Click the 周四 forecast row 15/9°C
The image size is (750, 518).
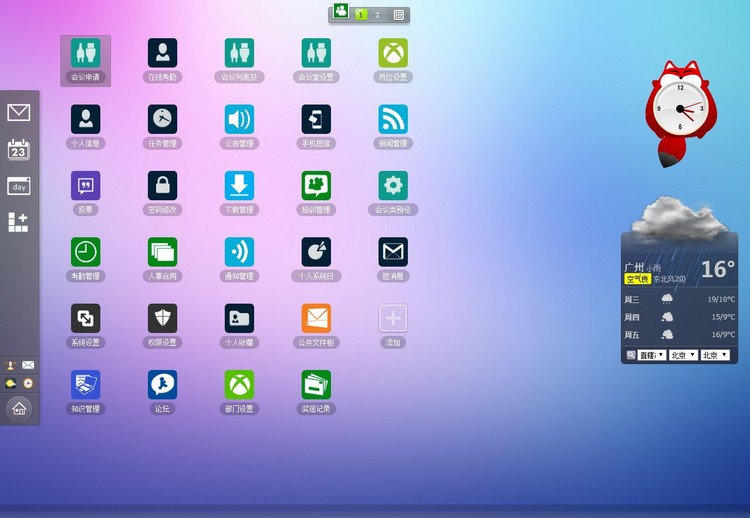point(680,317)
